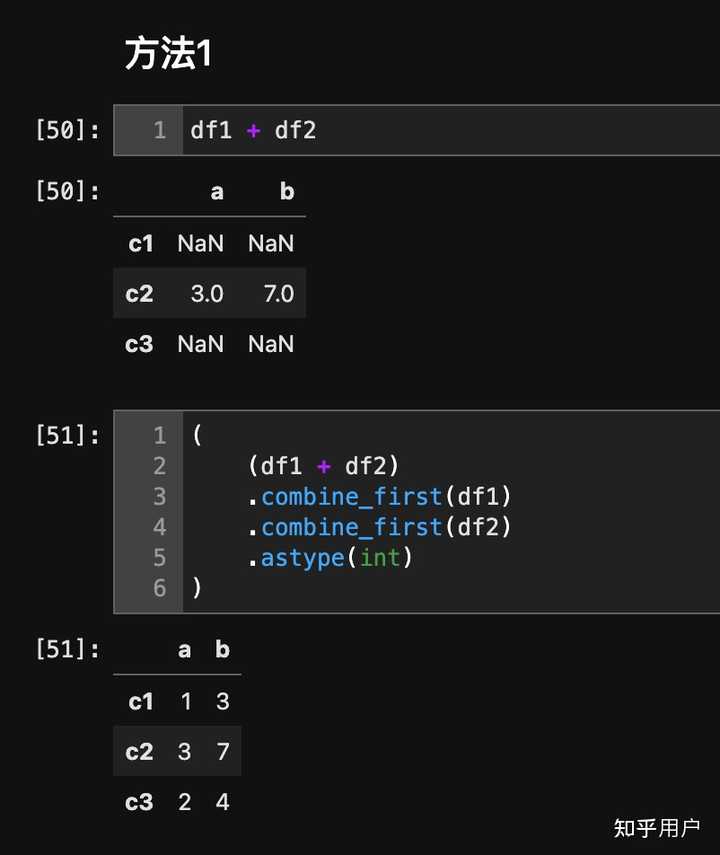Click the combine_first(df2) line of code
The height and width of the screenshot is (855, 720).
pyautogui.click(x=385, y=527)
